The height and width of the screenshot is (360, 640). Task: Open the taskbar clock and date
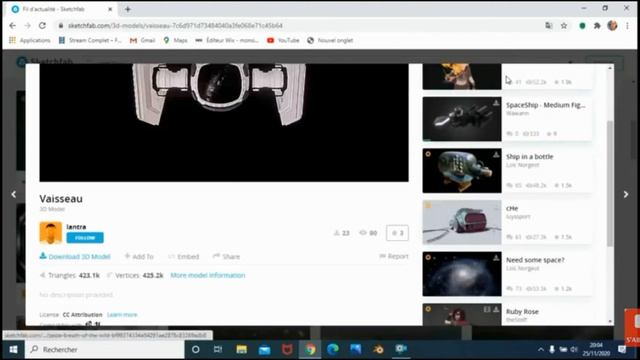pos(596,349)
